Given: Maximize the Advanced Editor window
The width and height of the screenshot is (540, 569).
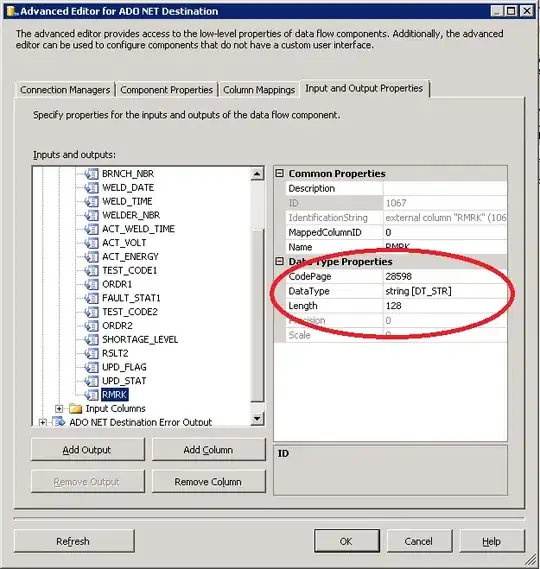Looking at the screenshot, I should click(511, 11).
